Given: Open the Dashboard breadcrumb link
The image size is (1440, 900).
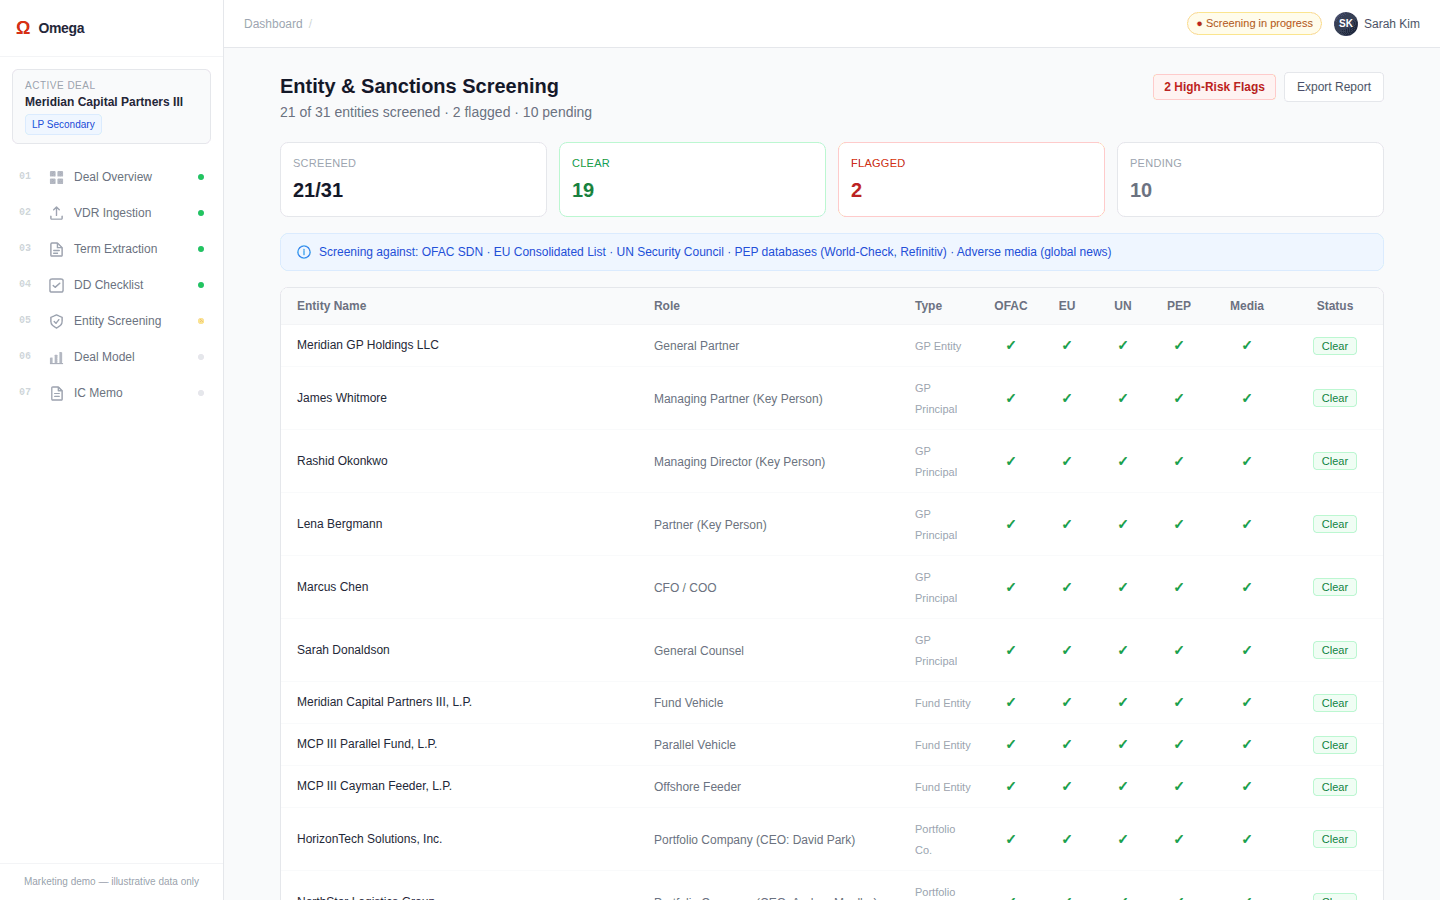Looking at the screenshot, I should (x=273, y=23).
